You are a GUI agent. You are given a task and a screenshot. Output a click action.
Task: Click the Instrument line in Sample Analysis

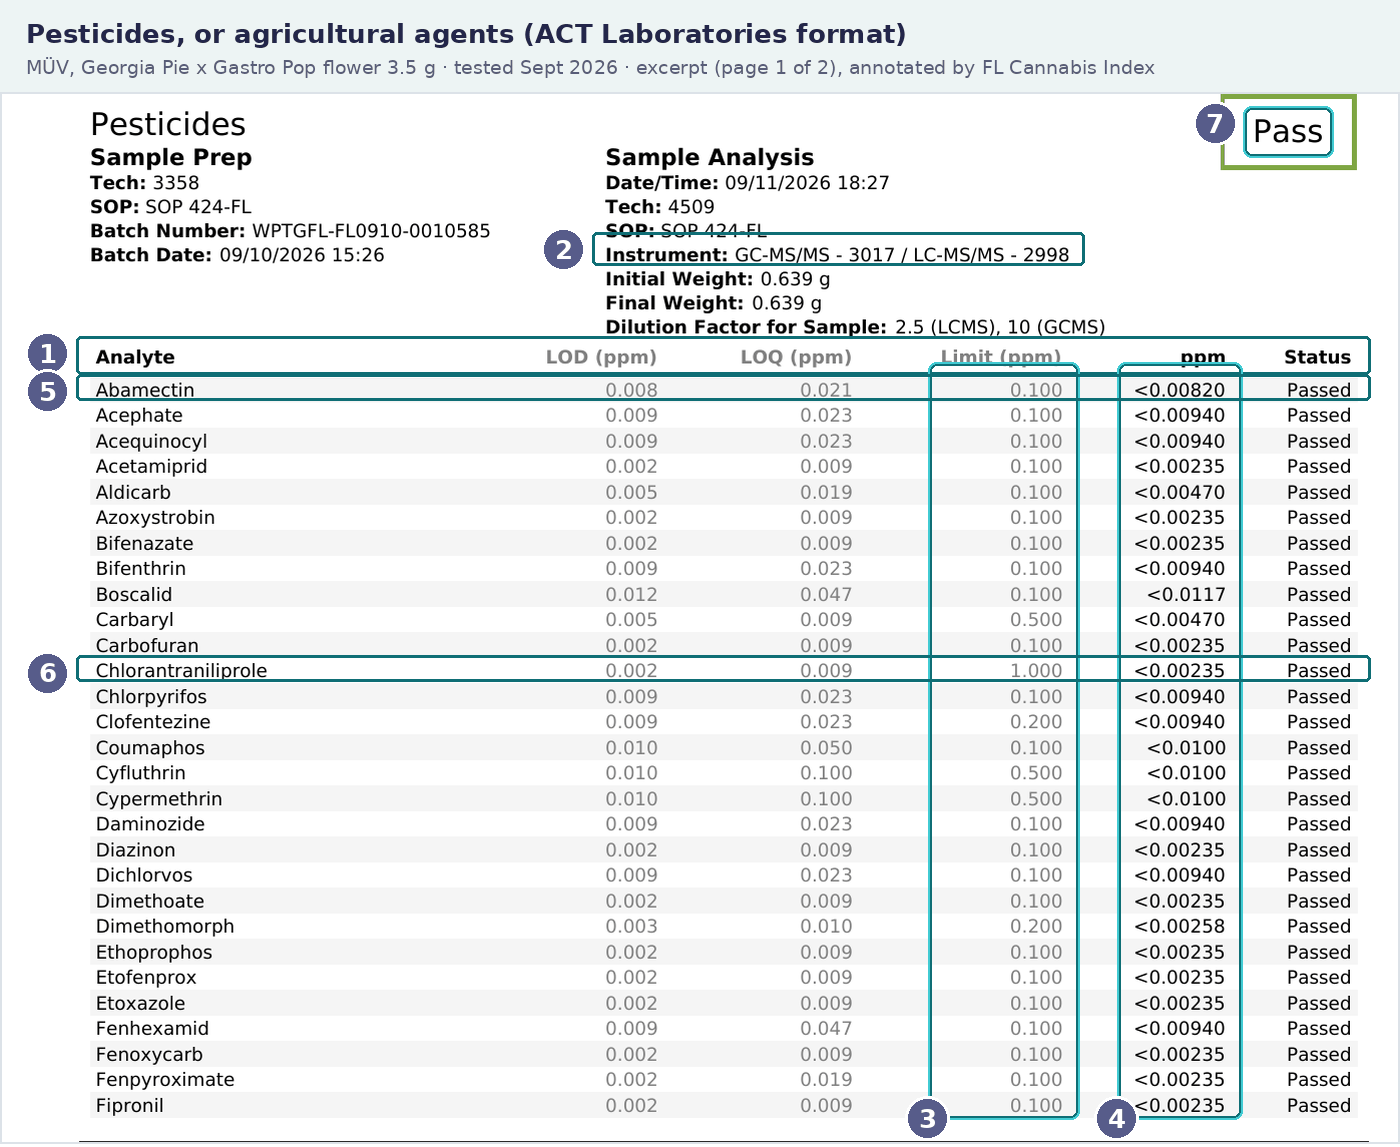837,254
